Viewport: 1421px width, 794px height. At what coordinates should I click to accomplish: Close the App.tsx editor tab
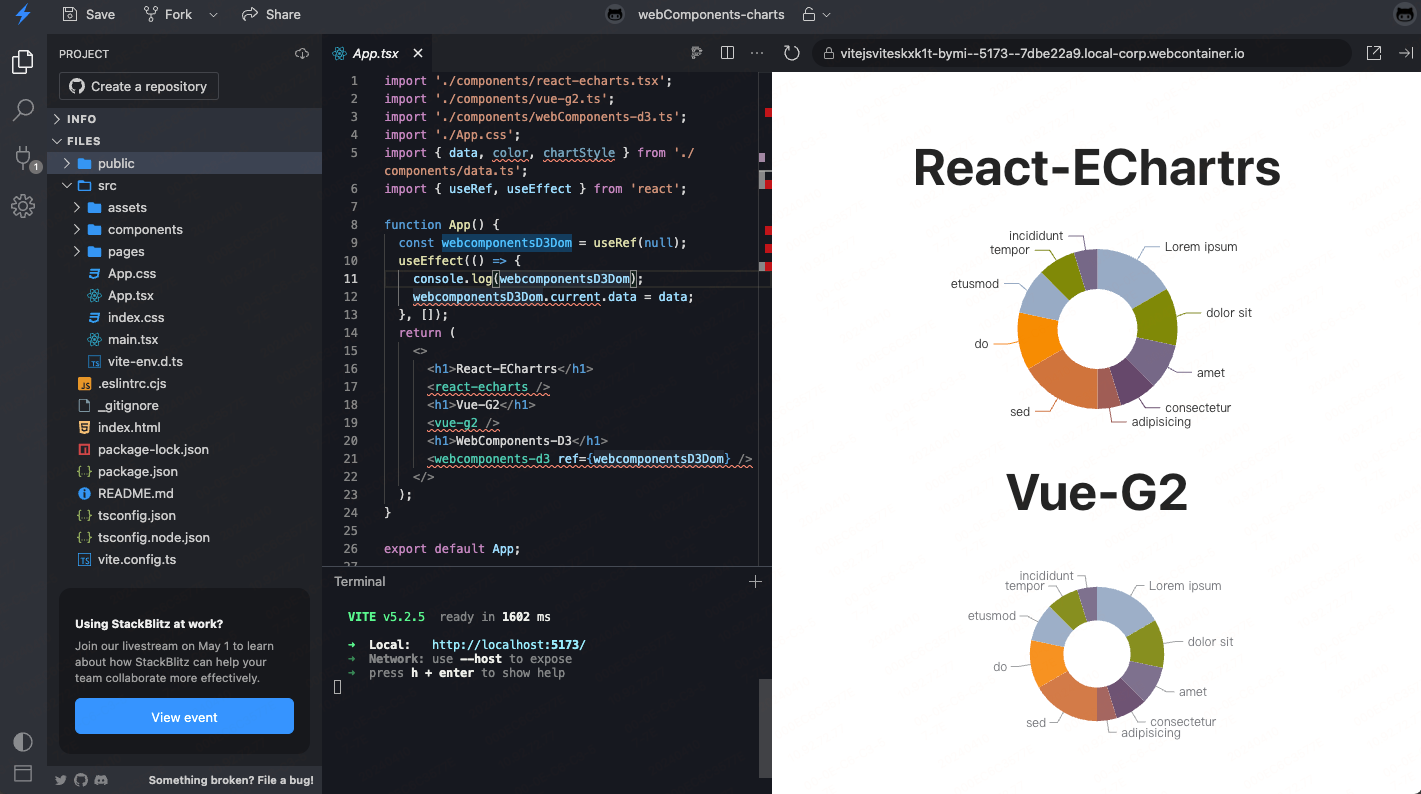coord(418,54)
